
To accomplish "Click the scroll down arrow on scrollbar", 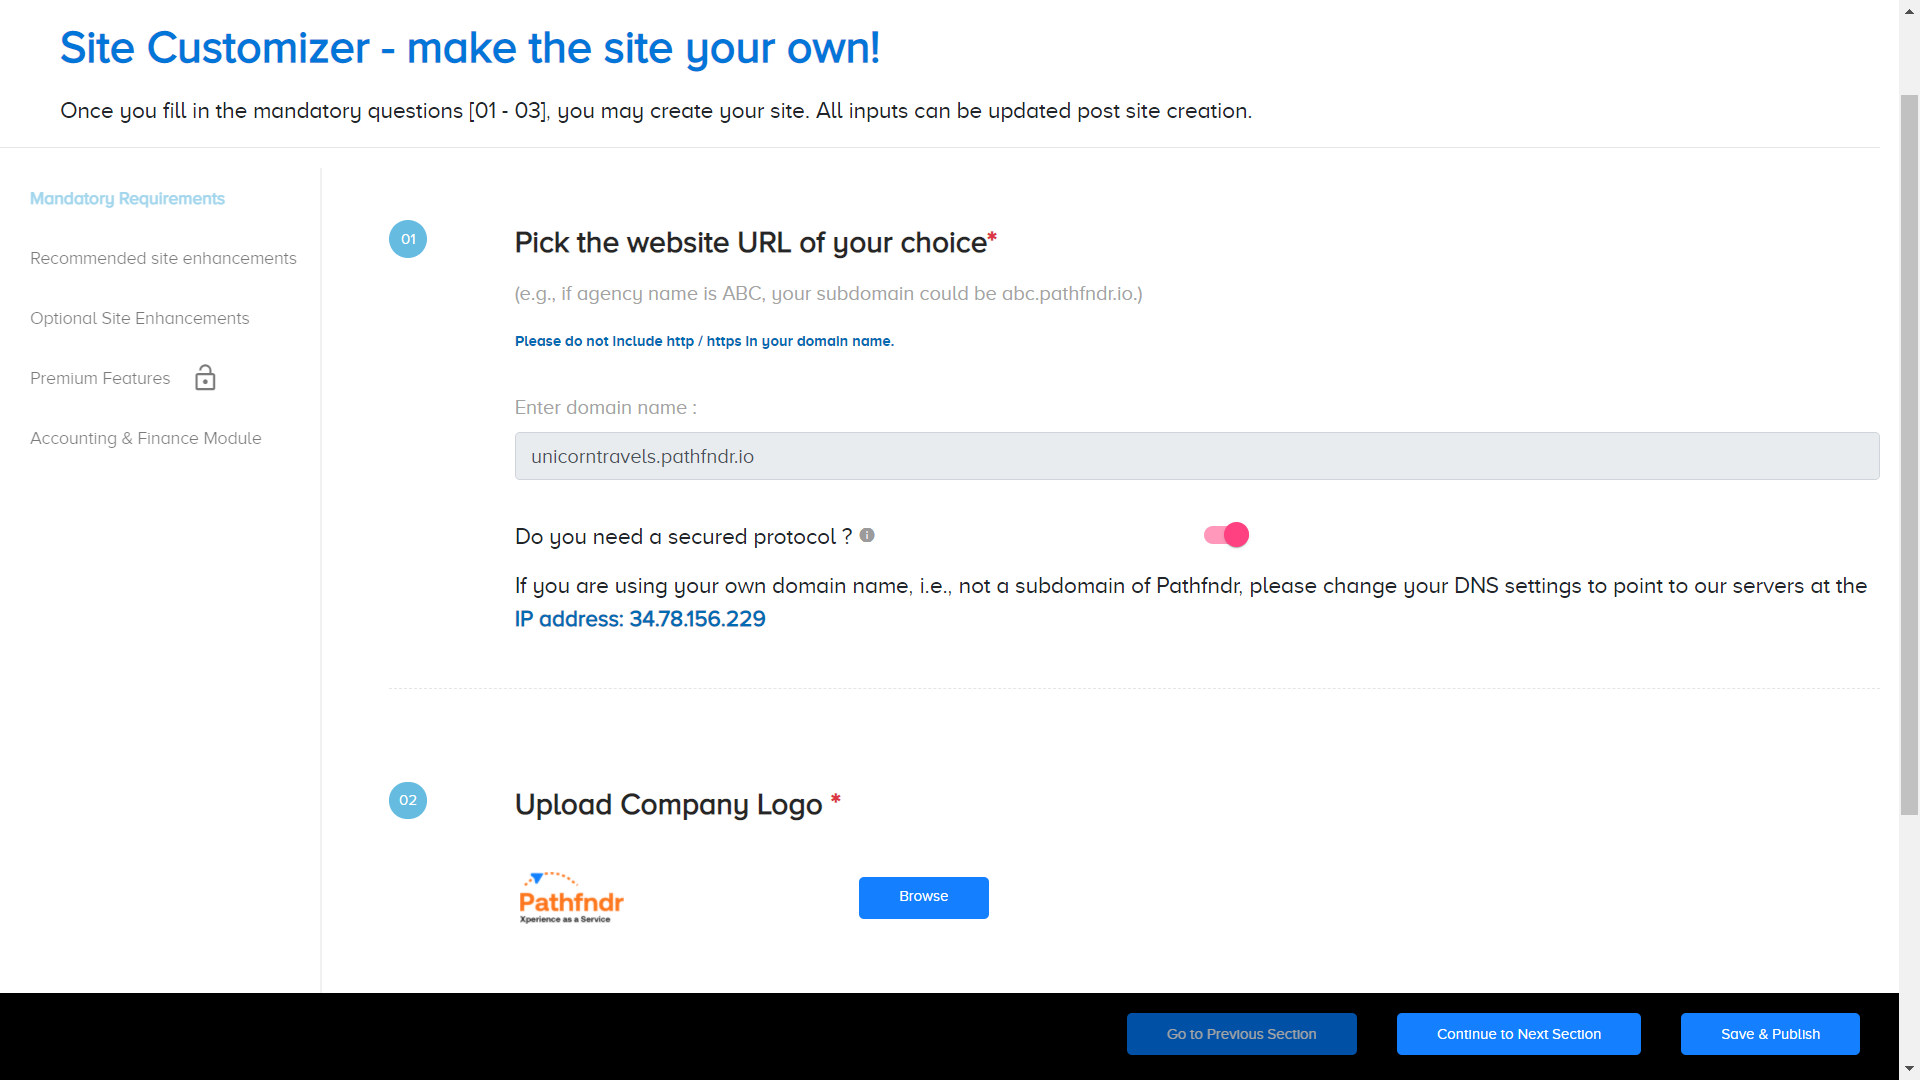I will [x=1909, y=1069].
